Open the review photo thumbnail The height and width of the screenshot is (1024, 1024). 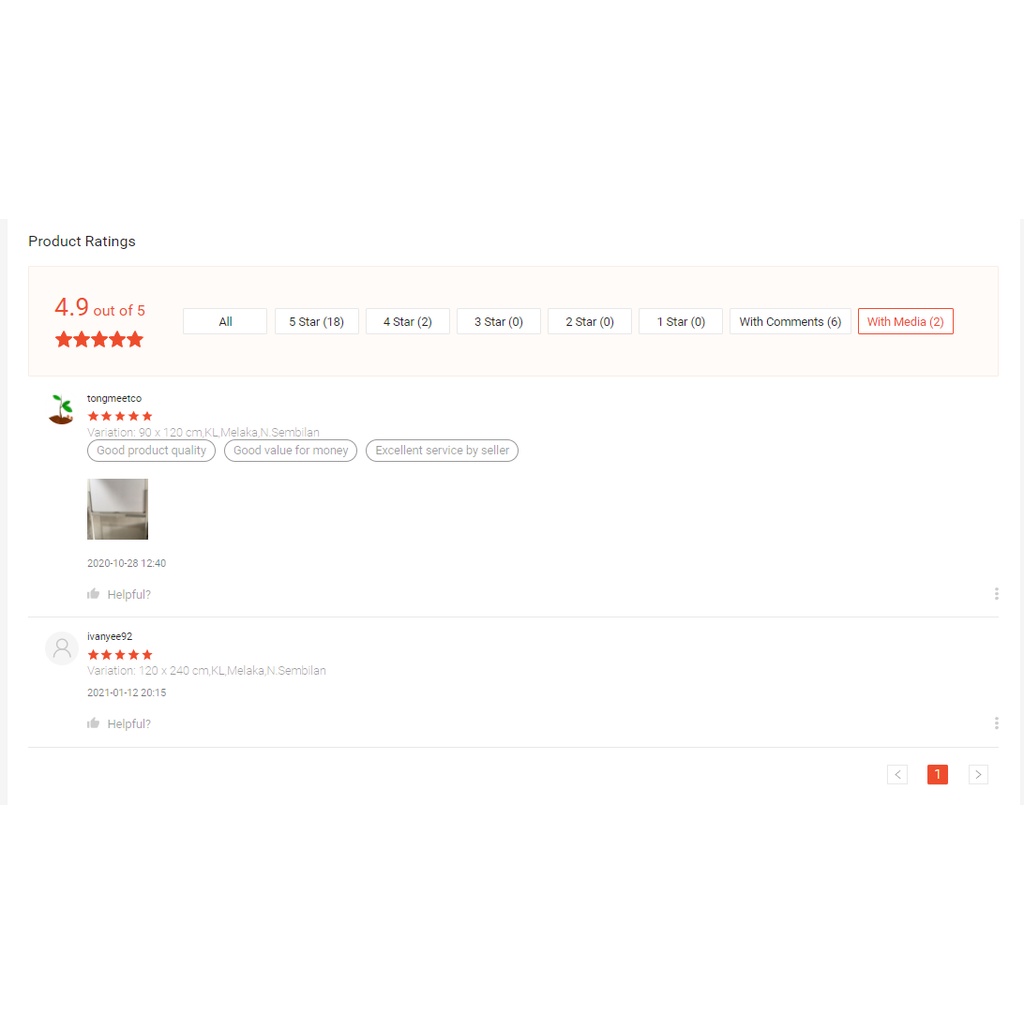[118, 509]
